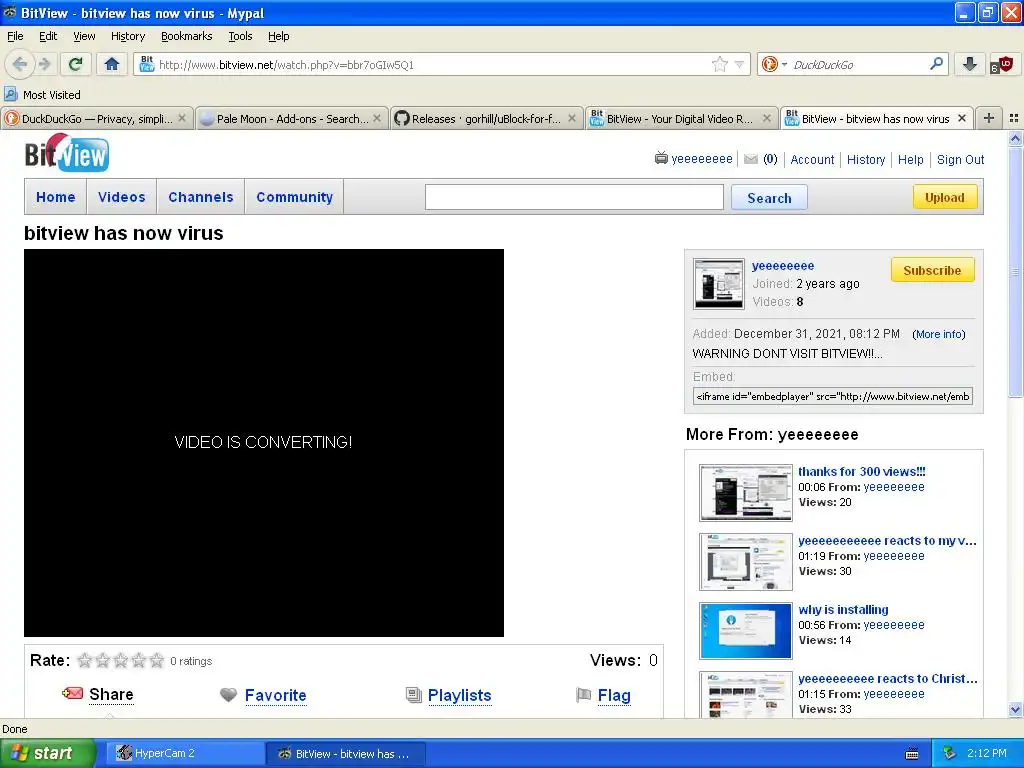Open the yeeeeeeee profile link in header
1024x768 pixels.
pyautogui.click(x=701, y=159)
